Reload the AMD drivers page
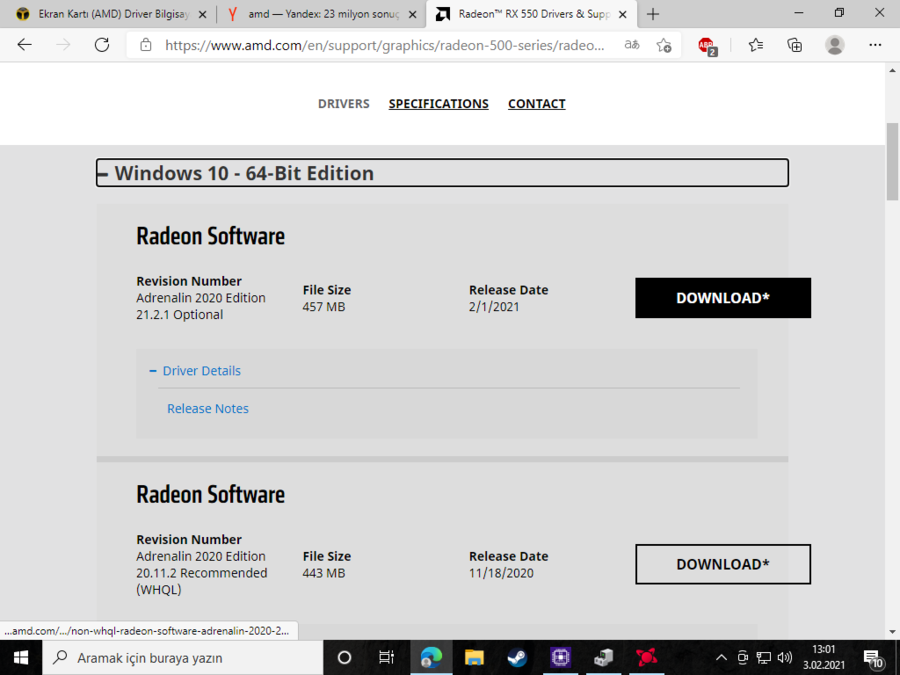 coord(102,45)
